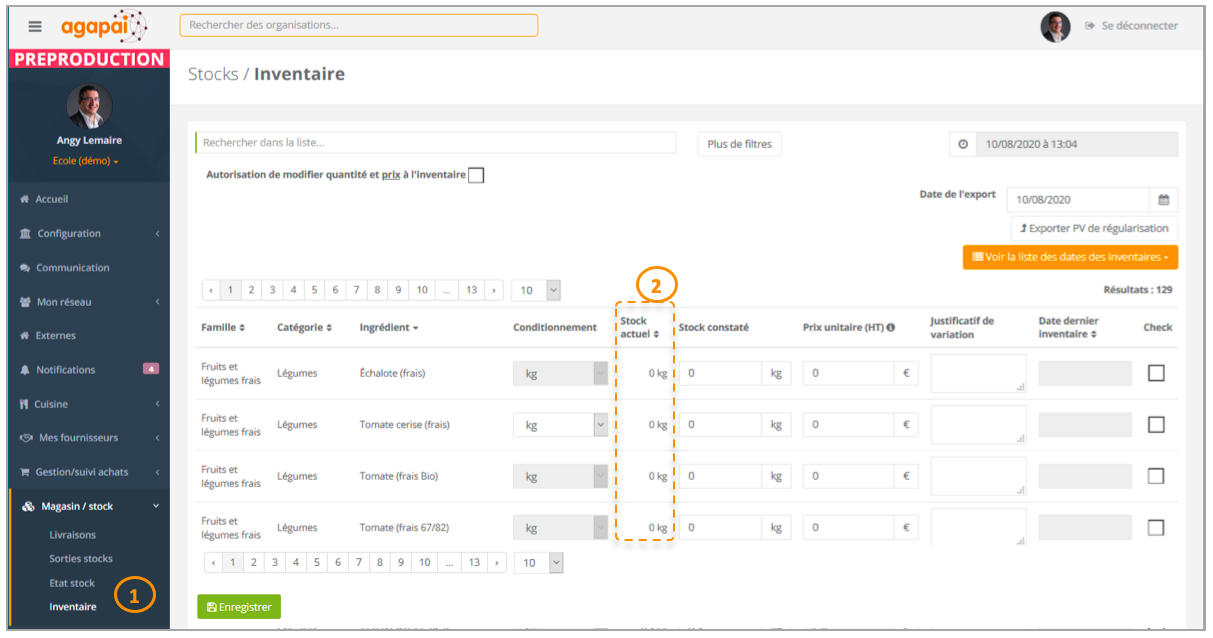Image resolution: width=1213 pixels, height=638 pixels.
Task: Click the user avatar in top bar
Action: pos(1055,26)
